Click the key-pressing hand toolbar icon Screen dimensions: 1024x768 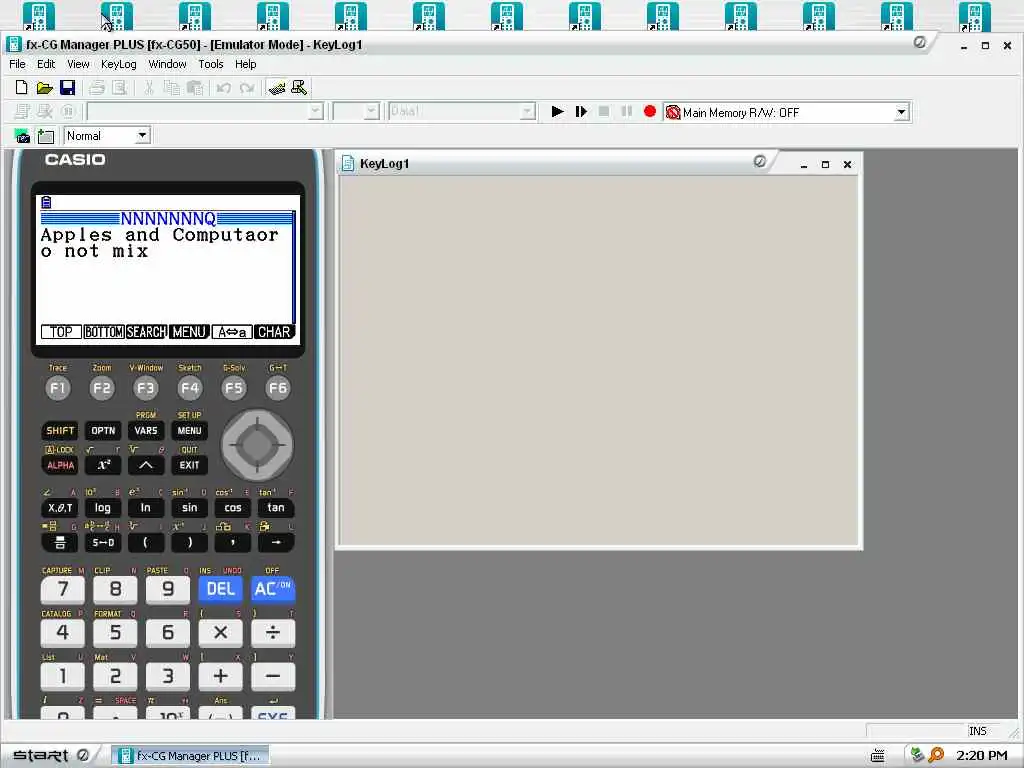277,88
